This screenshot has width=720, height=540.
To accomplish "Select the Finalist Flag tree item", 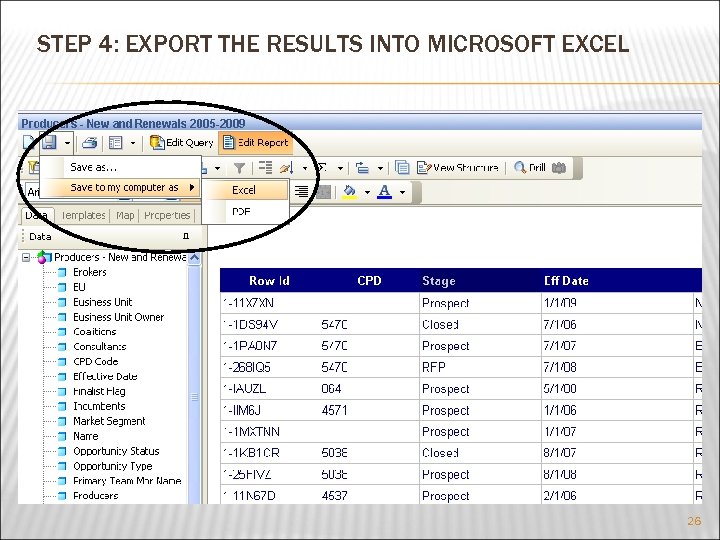I will tap(99, 391).
